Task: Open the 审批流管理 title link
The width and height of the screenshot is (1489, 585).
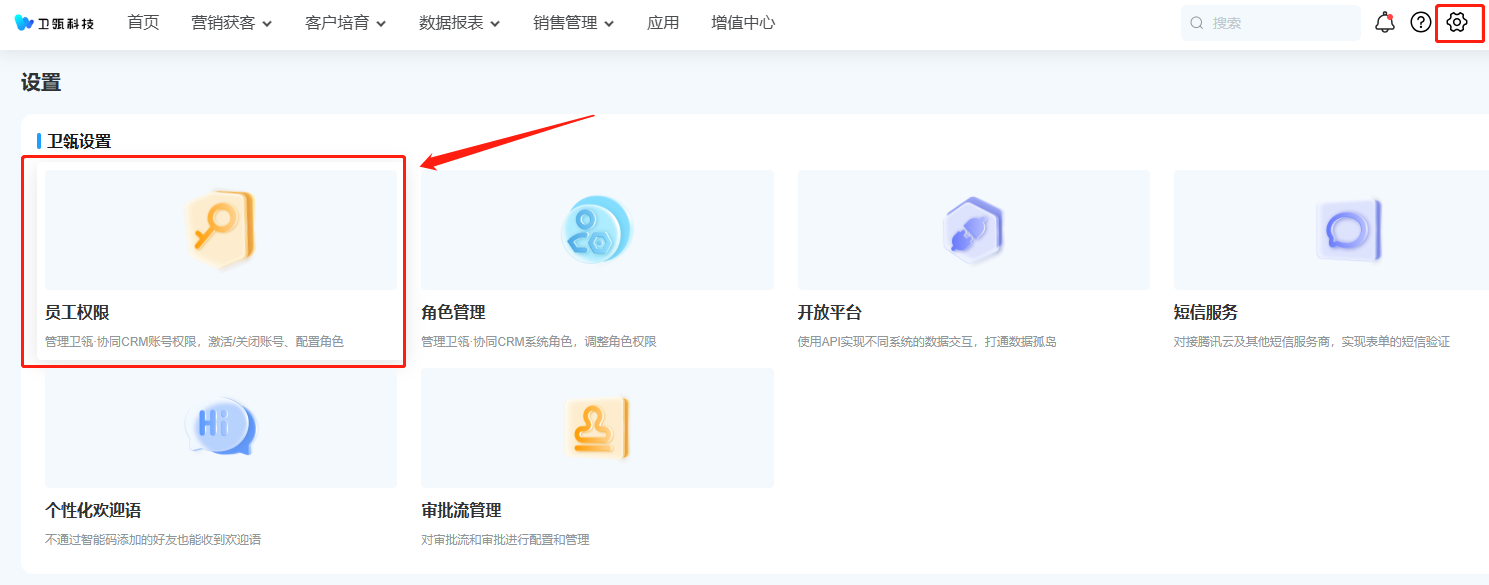Action: click(461, 511)
